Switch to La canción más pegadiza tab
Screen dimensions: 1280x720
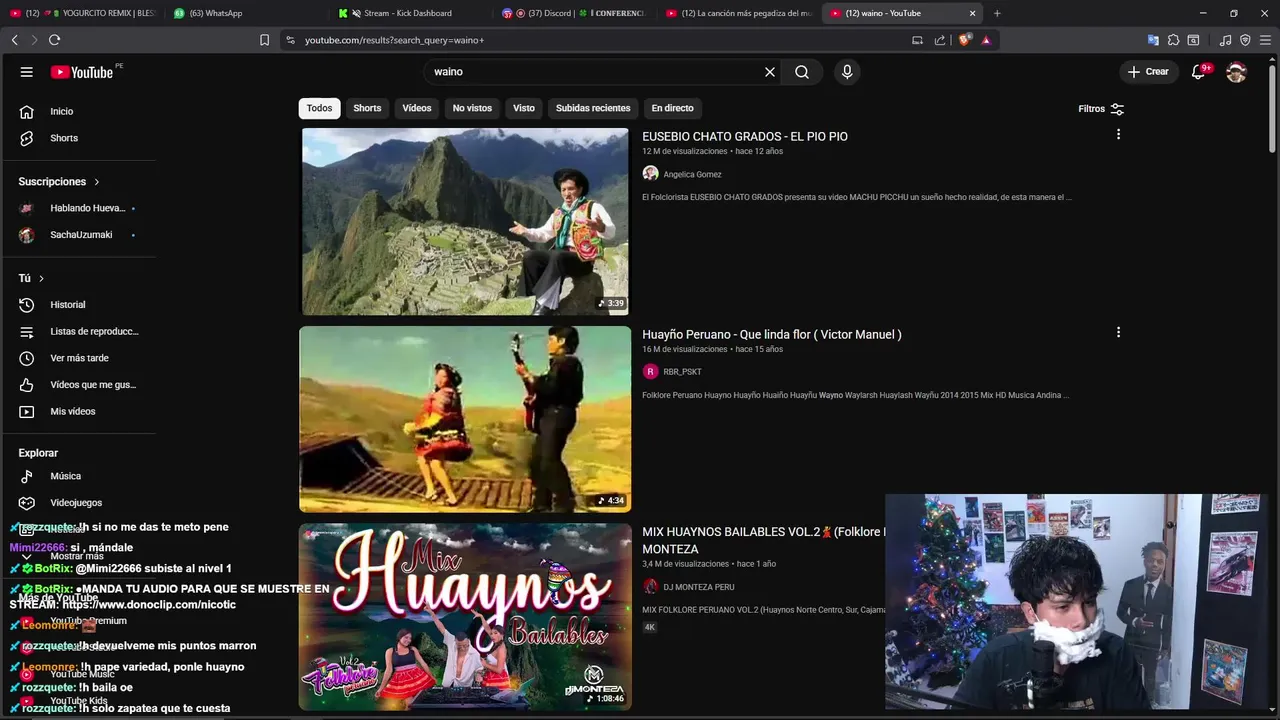point(738,13)
